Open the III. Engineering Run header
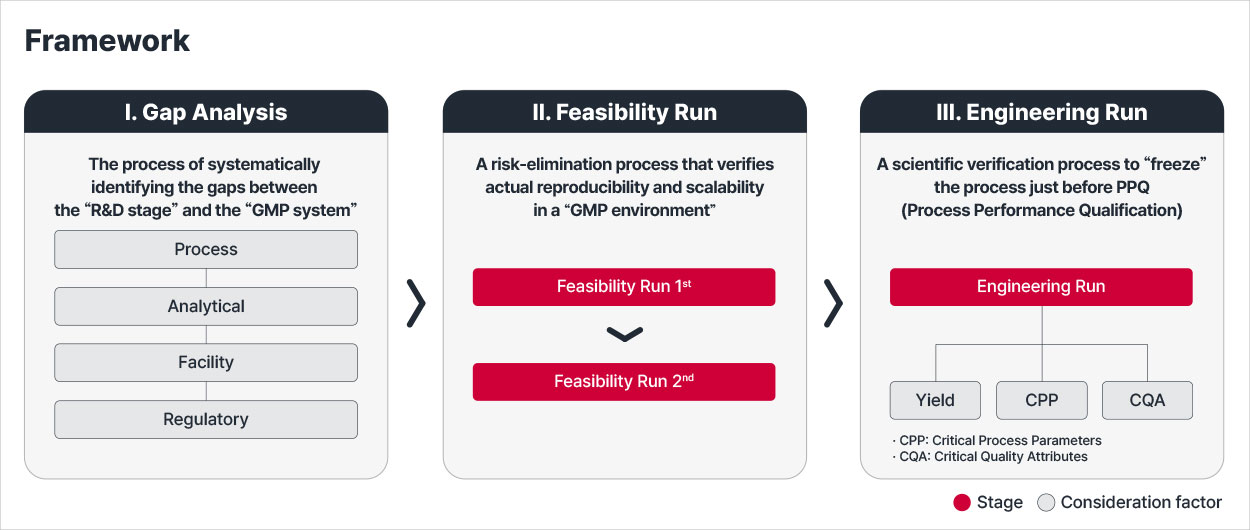Image resolution: width=1250 pixels, height=530 pixels. (x=1041, y=113)
